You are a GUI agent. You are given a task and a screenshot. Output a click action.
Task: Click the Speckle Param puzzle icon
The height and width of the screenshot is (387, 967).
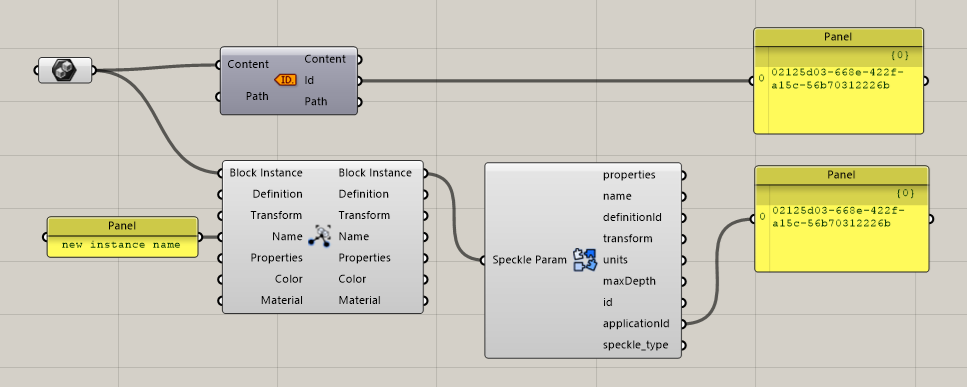[x=585, y=260]
